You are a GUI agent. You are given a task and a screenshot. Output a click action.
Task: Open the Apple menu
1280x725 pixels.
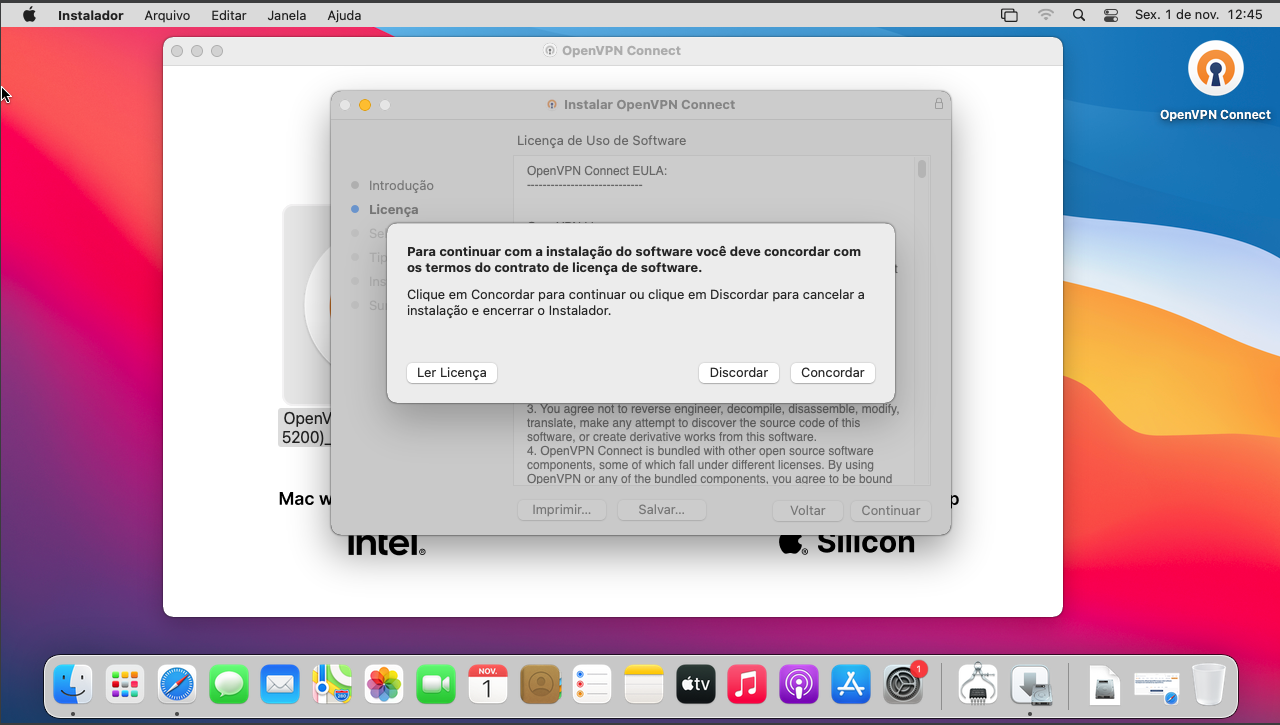pyautogui.click(x=29, y=15)
